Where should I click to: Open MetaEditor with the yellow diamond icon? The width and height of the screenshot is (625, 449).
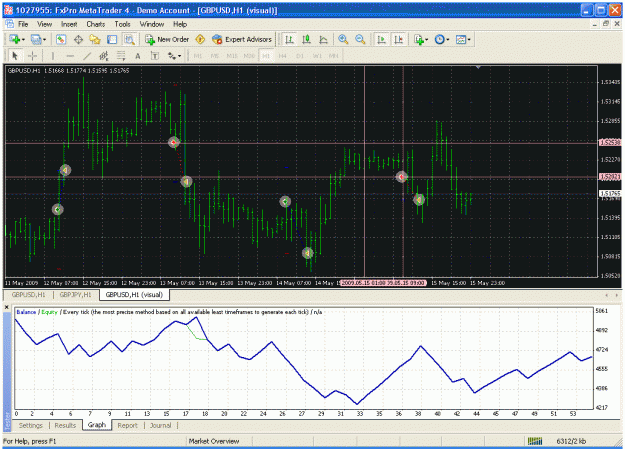(200, 39)
